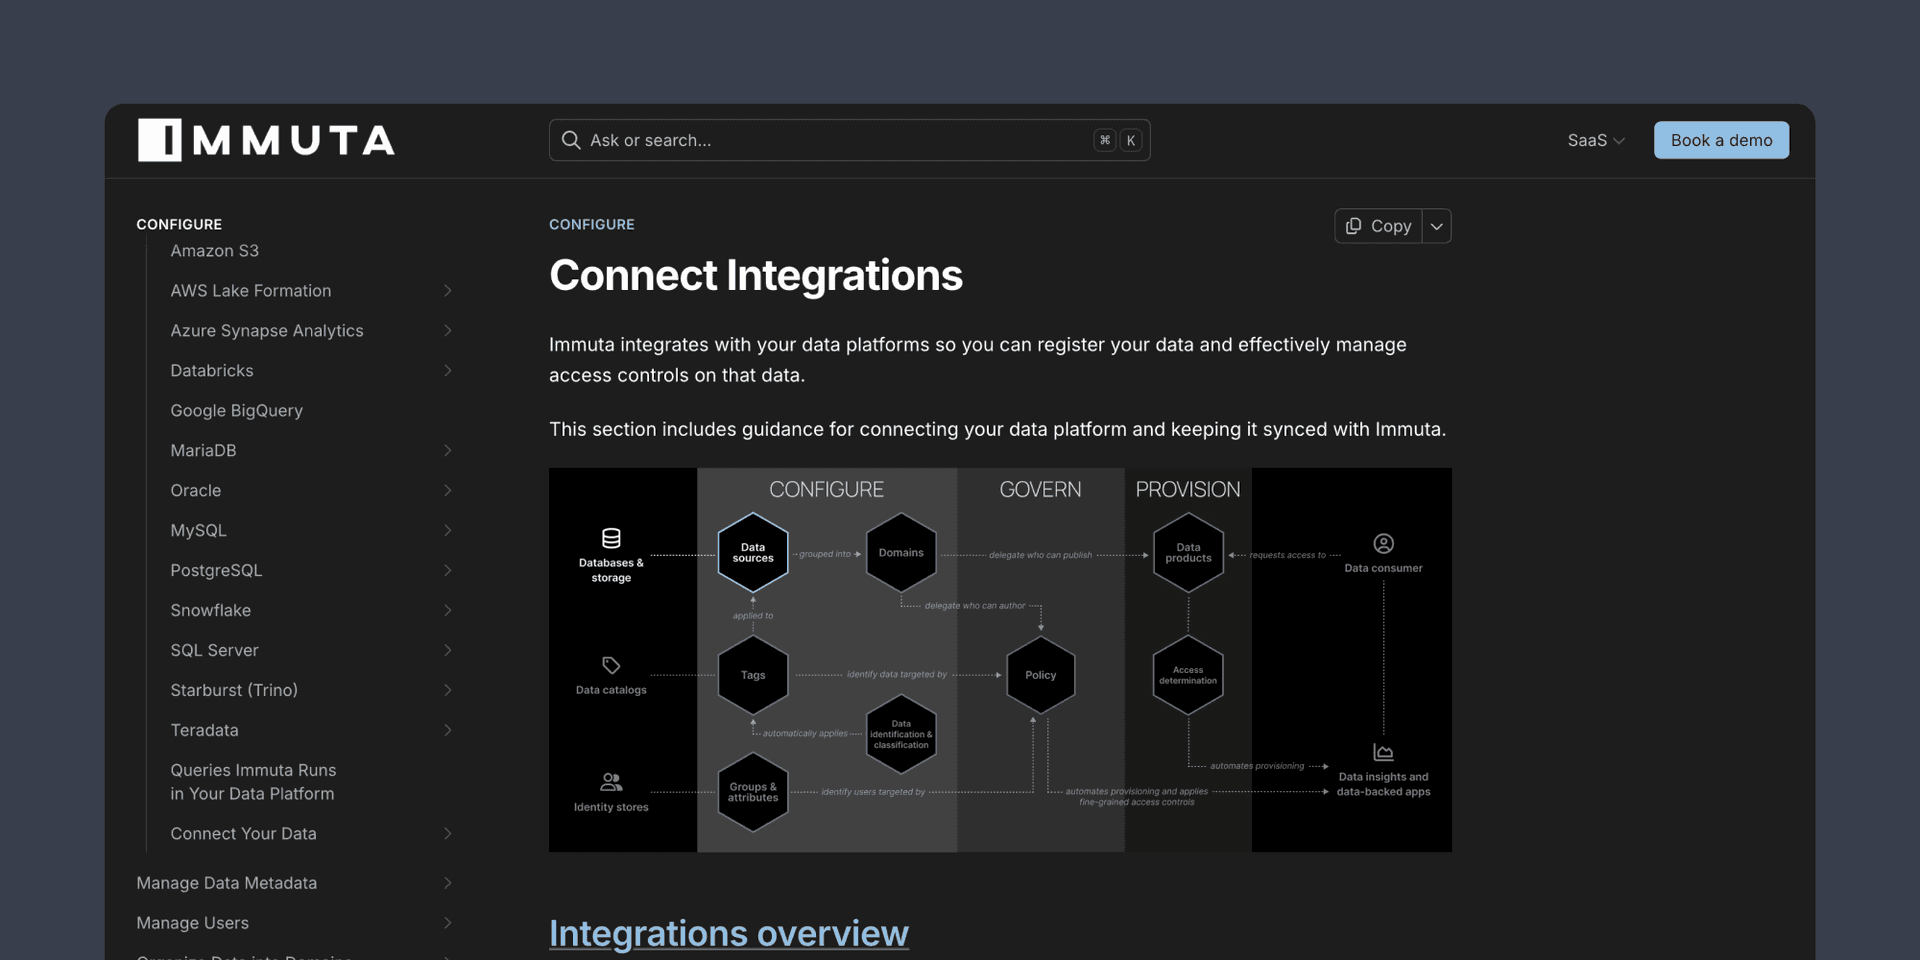Click the search magnifier icon
1920x960 pixels.
(571, 140)
